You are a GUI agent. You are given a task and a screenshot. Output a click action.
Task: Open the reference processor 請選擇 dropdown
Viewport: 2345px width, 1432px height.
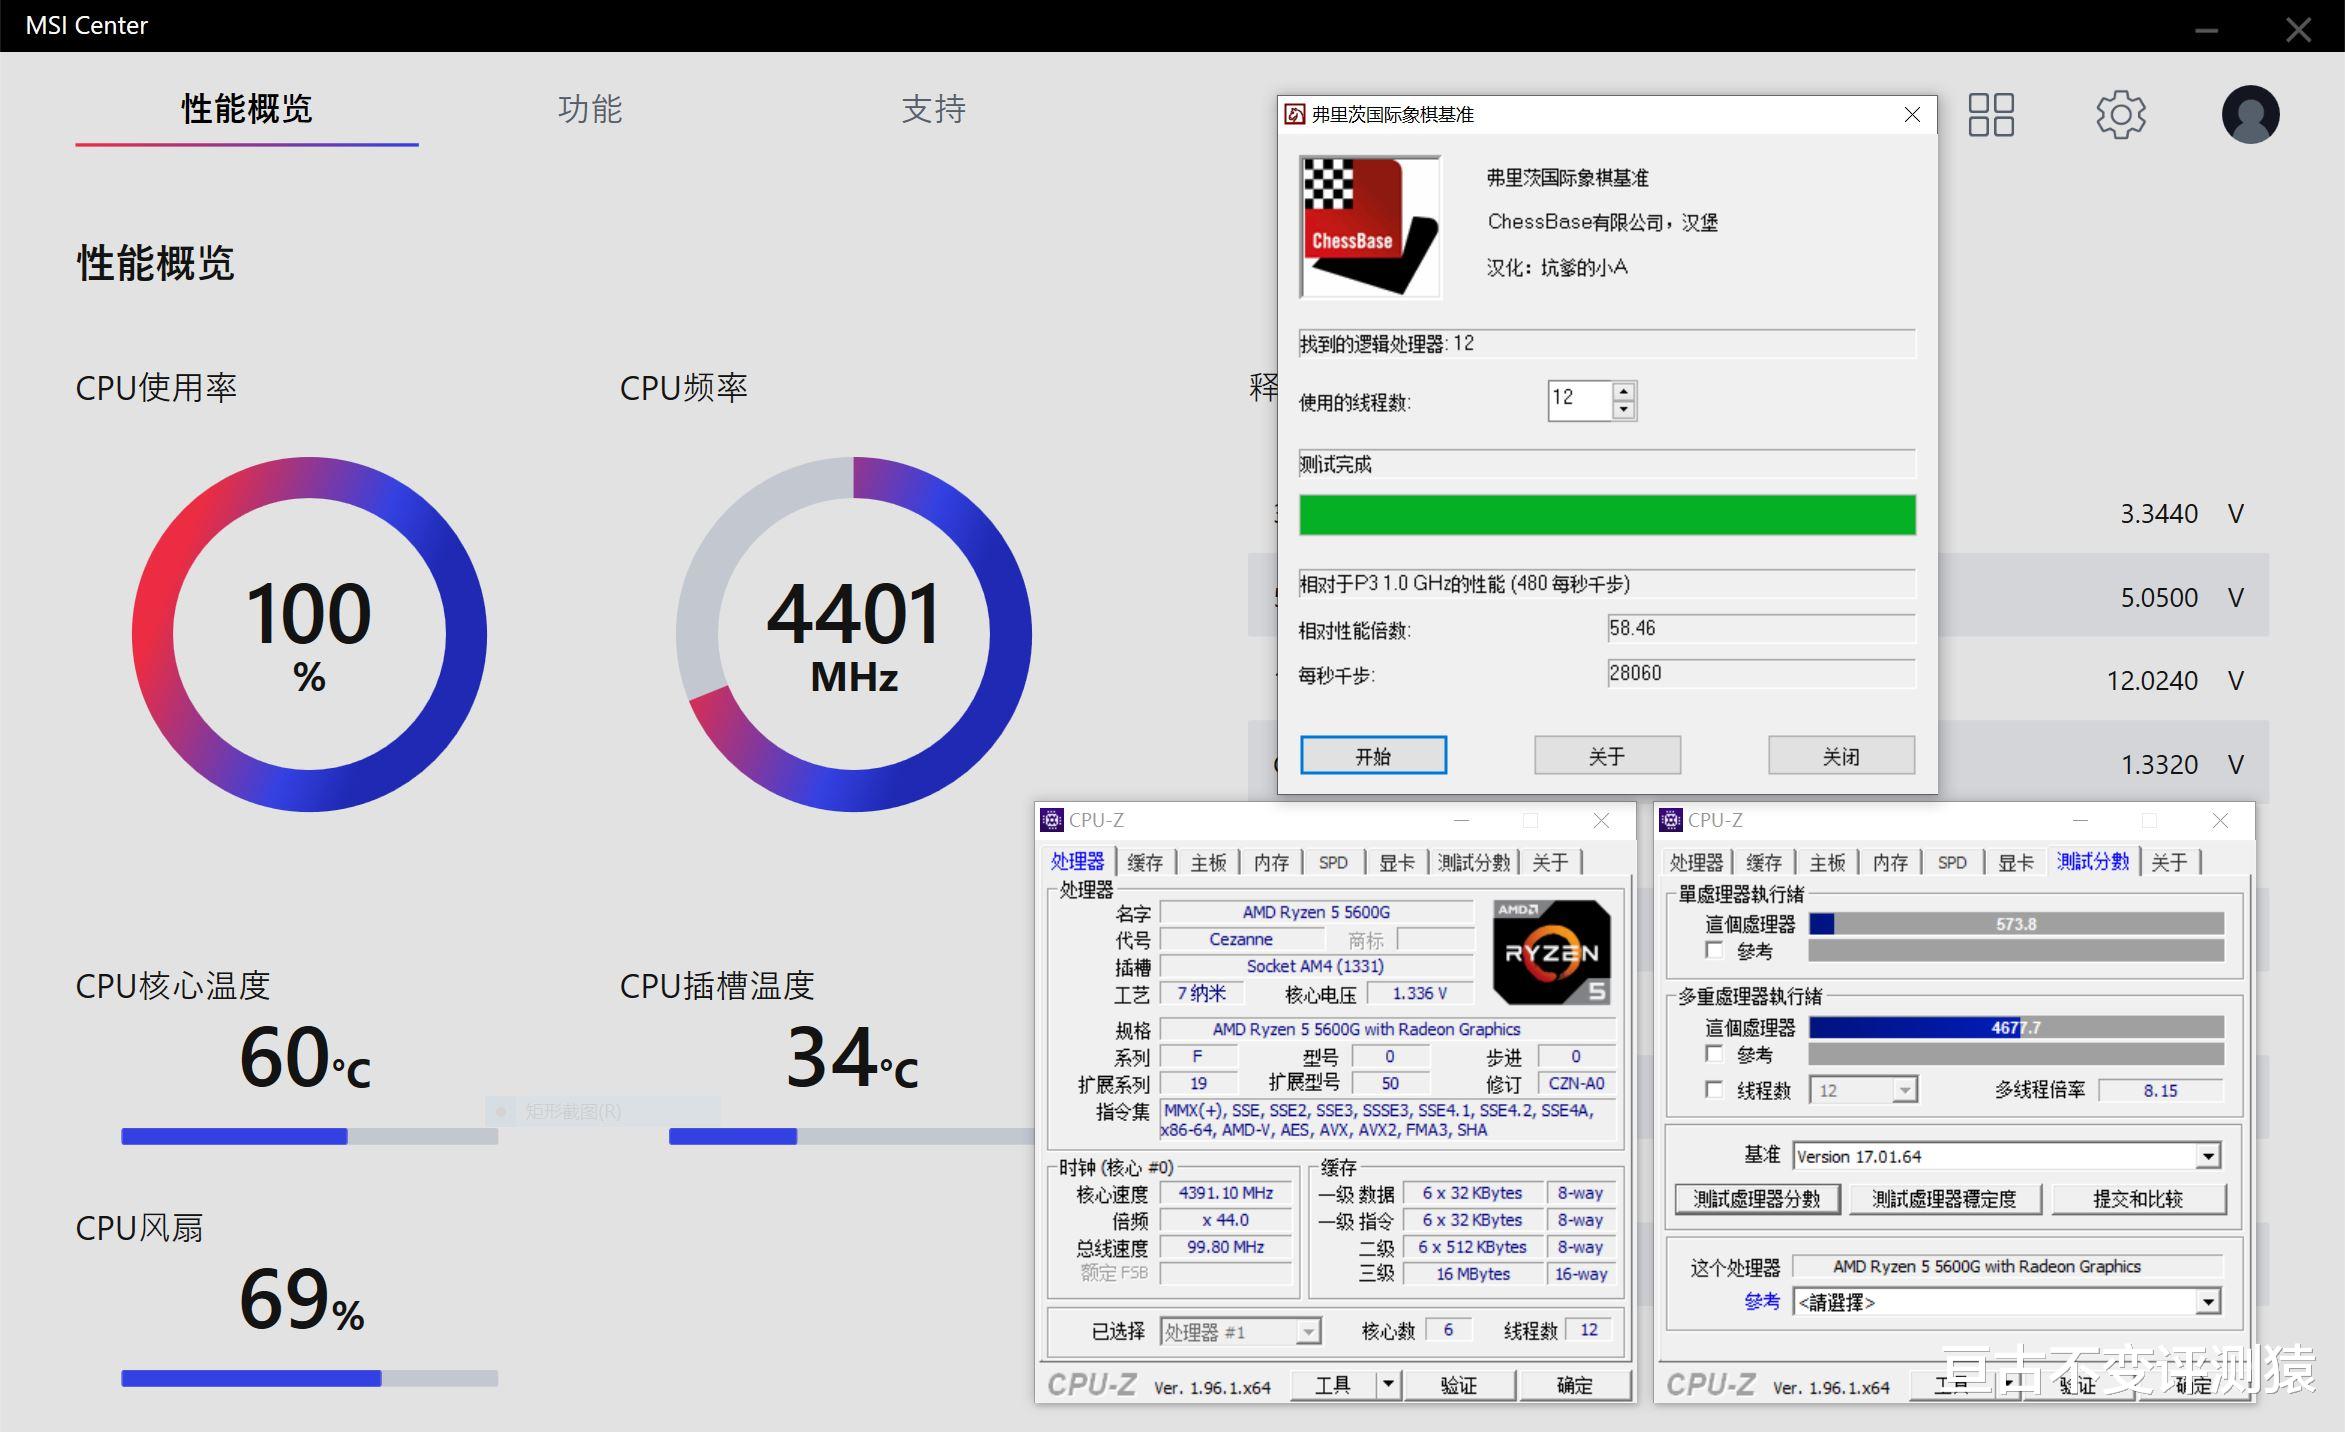(2209, 1301)
